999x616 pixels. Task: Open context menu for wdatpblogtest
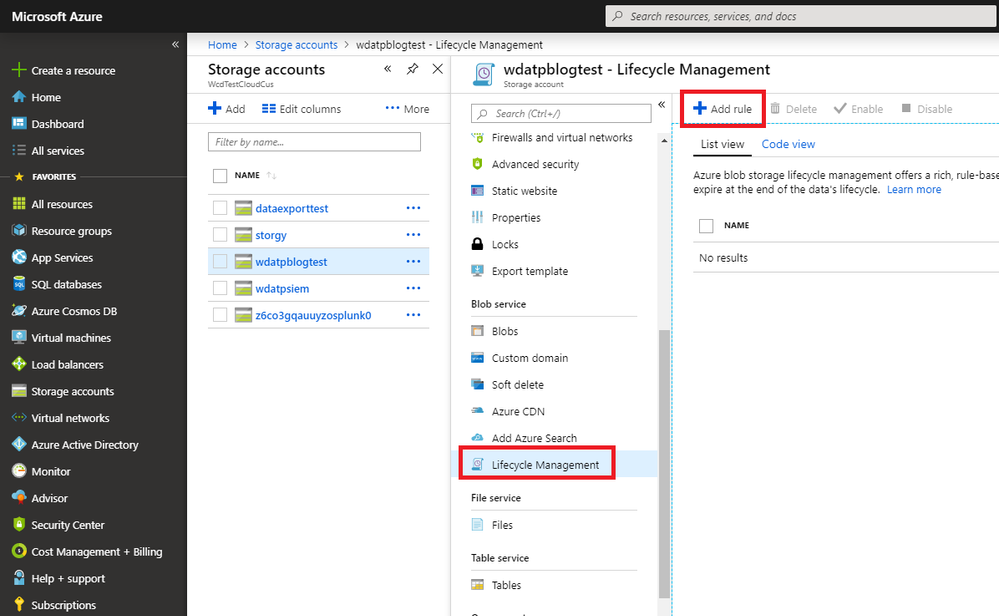click(413, 262)
